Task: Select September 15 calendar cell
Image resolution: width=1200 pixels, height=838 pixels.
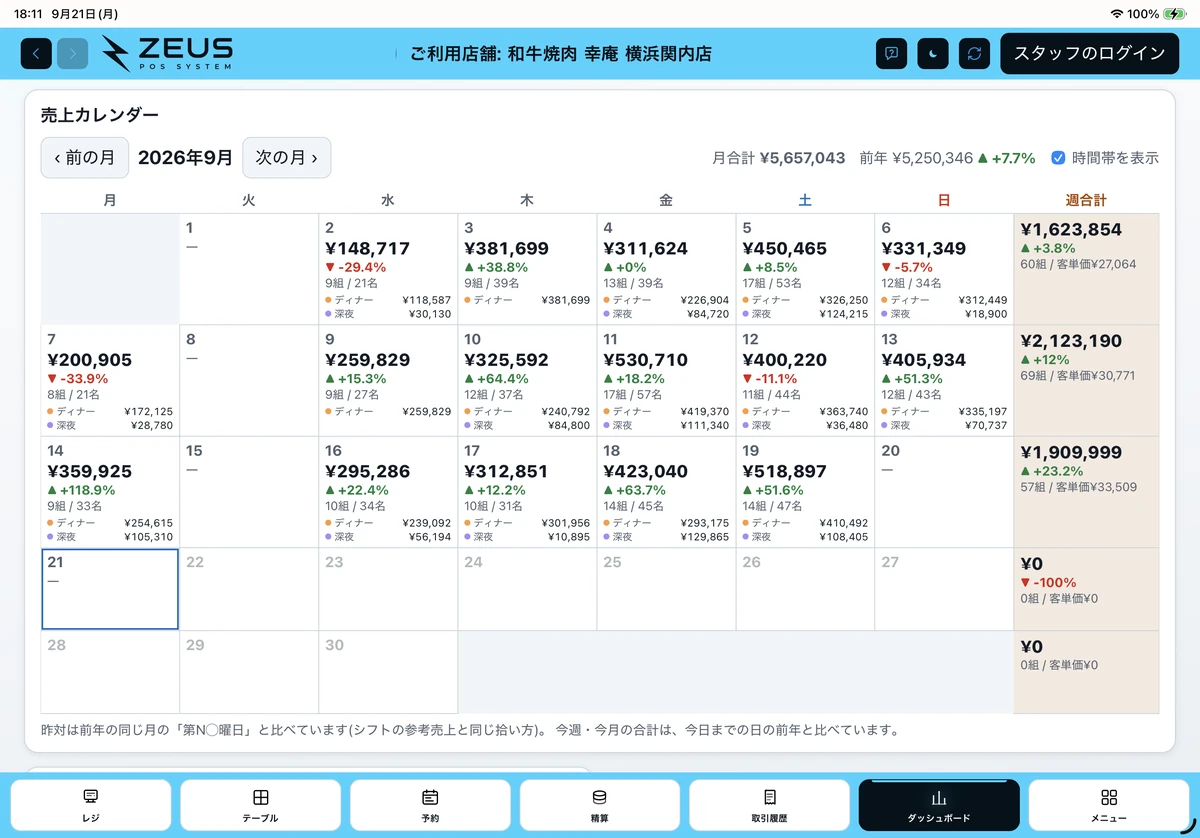Action: (x=249, y=492)
